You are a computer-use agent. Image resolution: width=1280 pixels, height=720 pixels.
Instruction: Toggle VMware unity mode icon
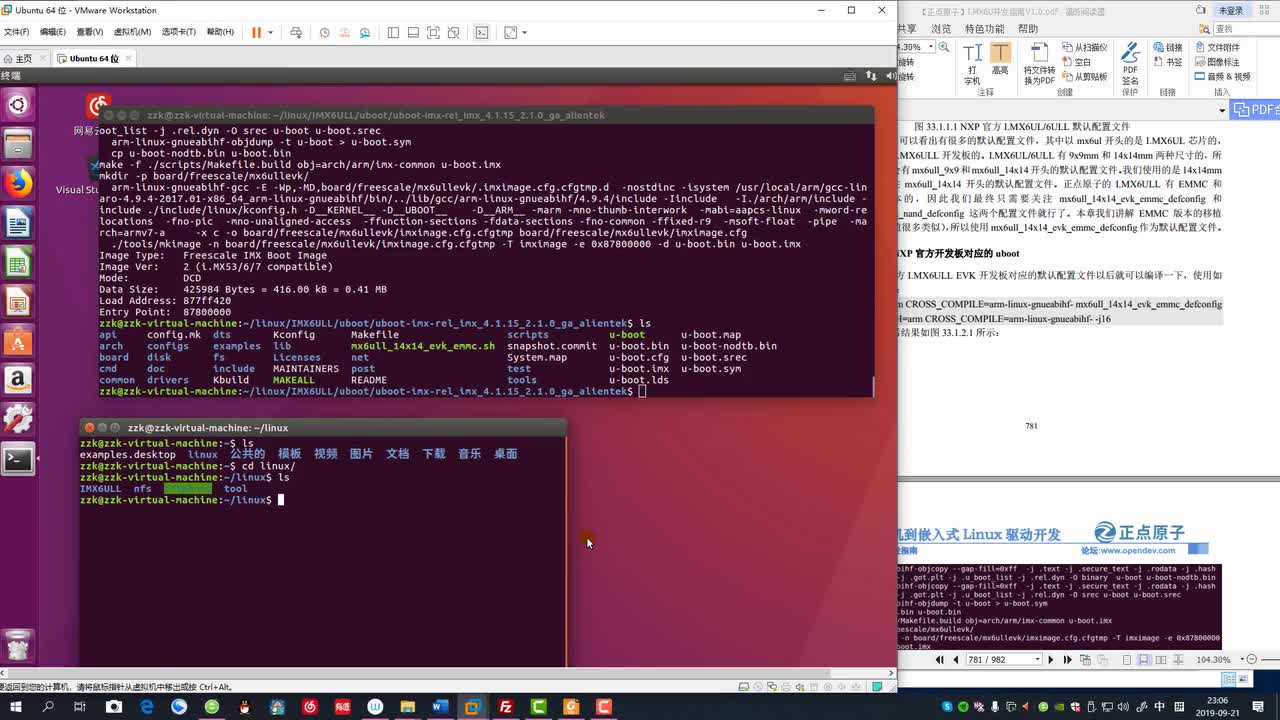coord(453,32)
